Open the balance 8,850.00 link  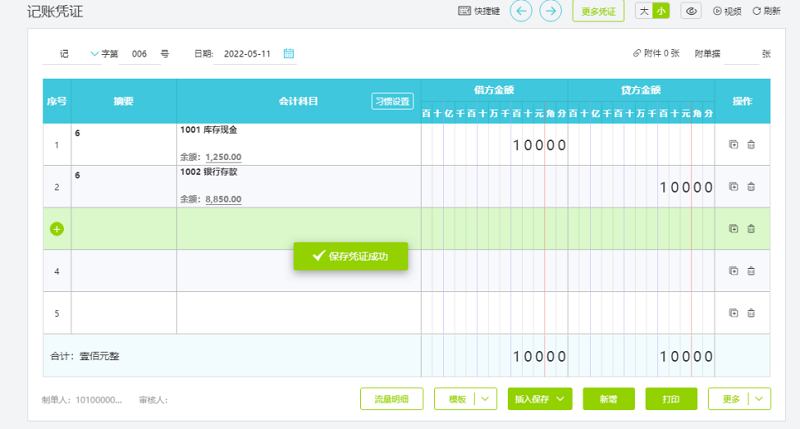pos(223,199)
